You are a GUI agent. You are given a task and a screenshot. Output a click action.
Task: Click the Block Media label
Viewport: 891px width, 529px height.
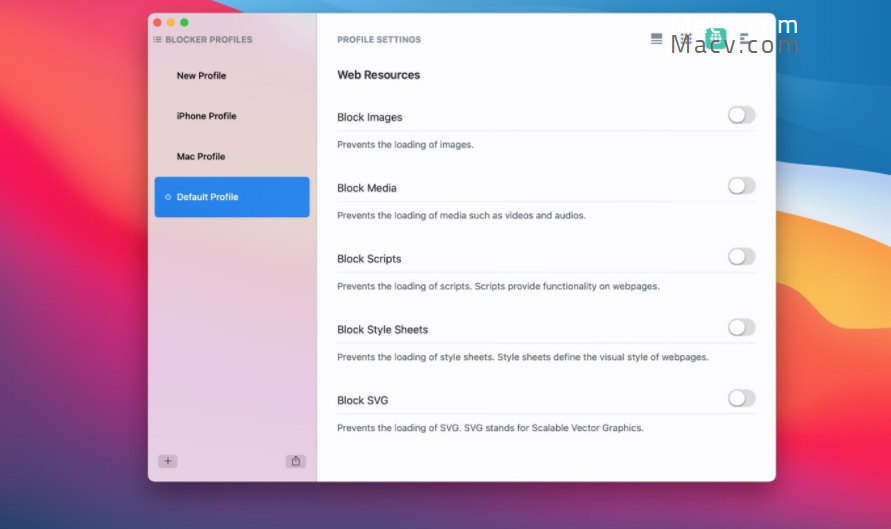[x=367, y=188]
